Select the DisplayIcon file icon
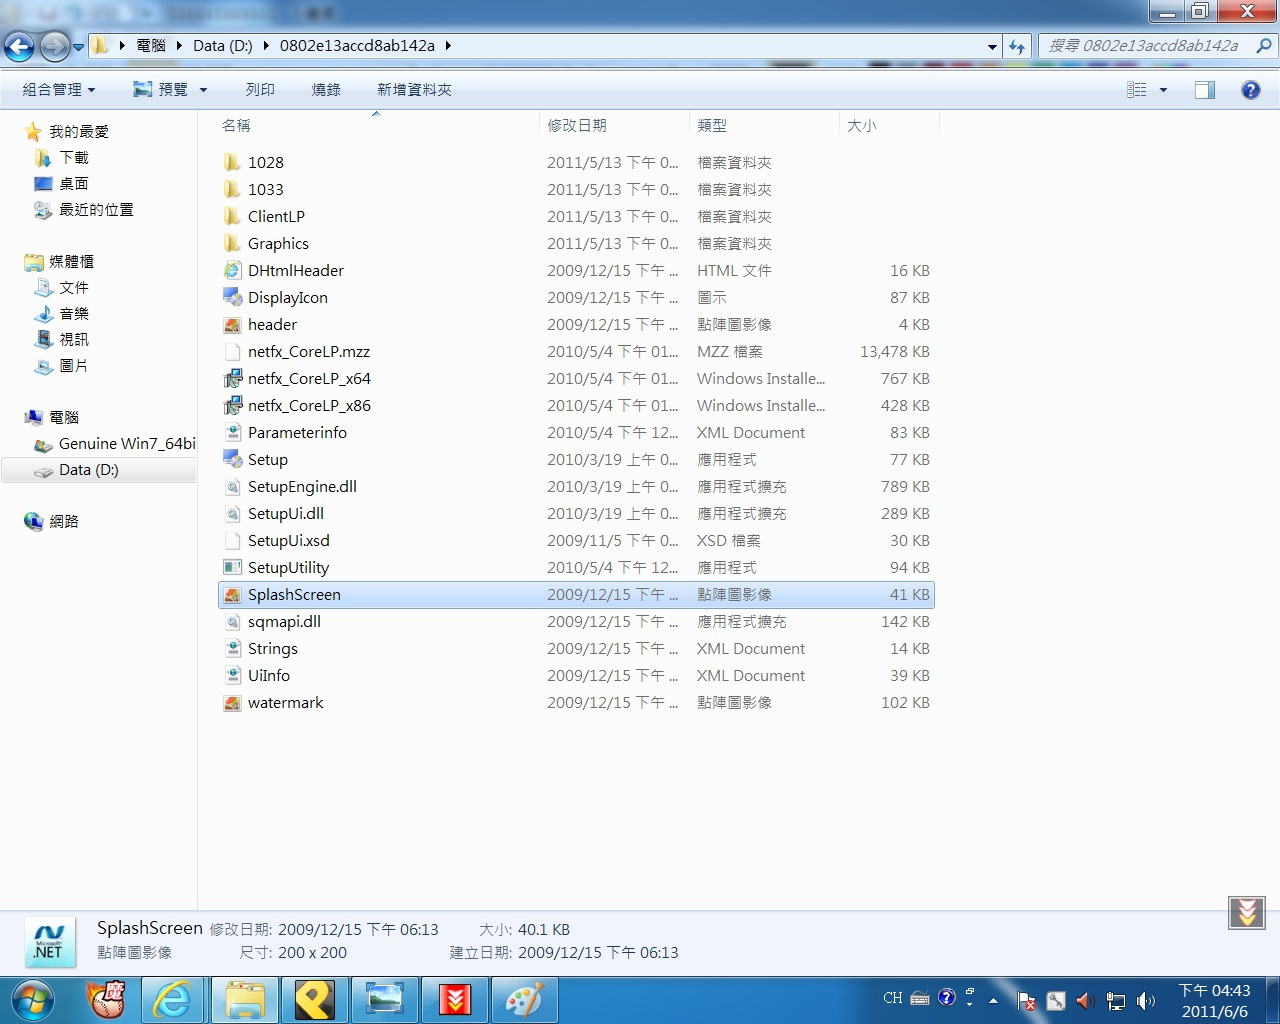The width and height of the screenshot is (1280, 1024). click(232, 297)
